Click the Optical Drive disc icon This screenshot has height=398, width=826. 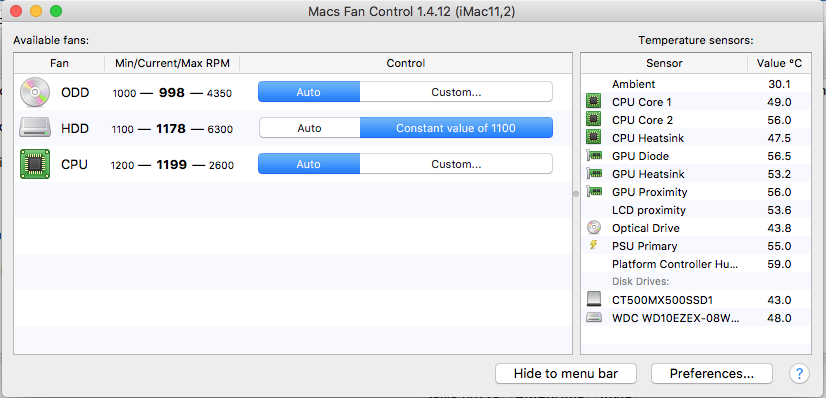tap(594, 227)
